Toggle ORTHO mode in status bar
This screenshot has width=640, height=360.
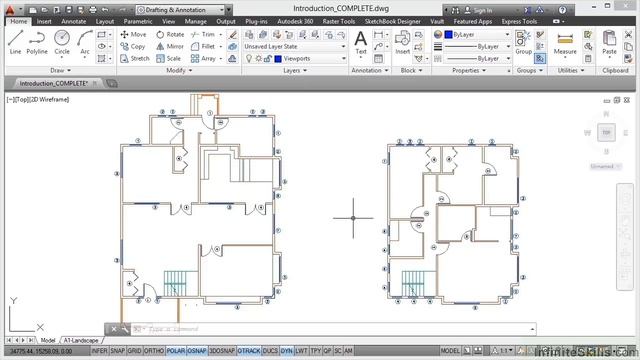click(x=154, y=351)
